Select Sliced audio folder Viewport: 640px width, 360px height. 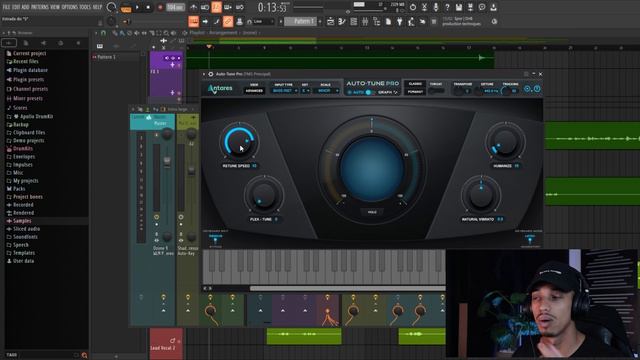click(26, 229)
